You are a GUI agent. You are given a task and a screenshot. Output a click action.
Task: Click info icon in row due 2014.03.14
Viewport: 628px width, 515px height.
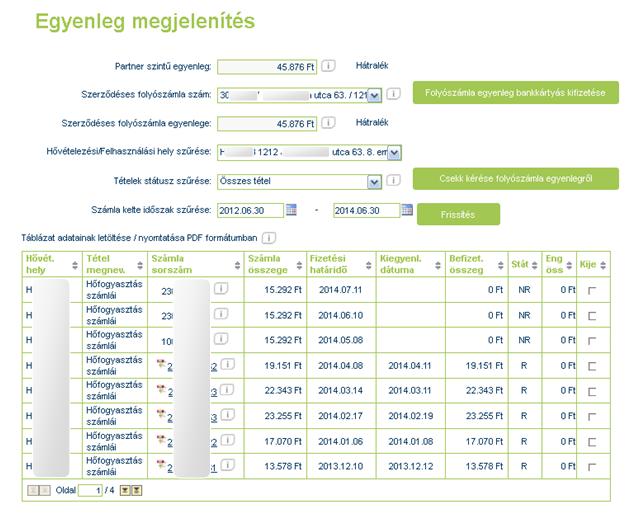(x=227, y=389)
